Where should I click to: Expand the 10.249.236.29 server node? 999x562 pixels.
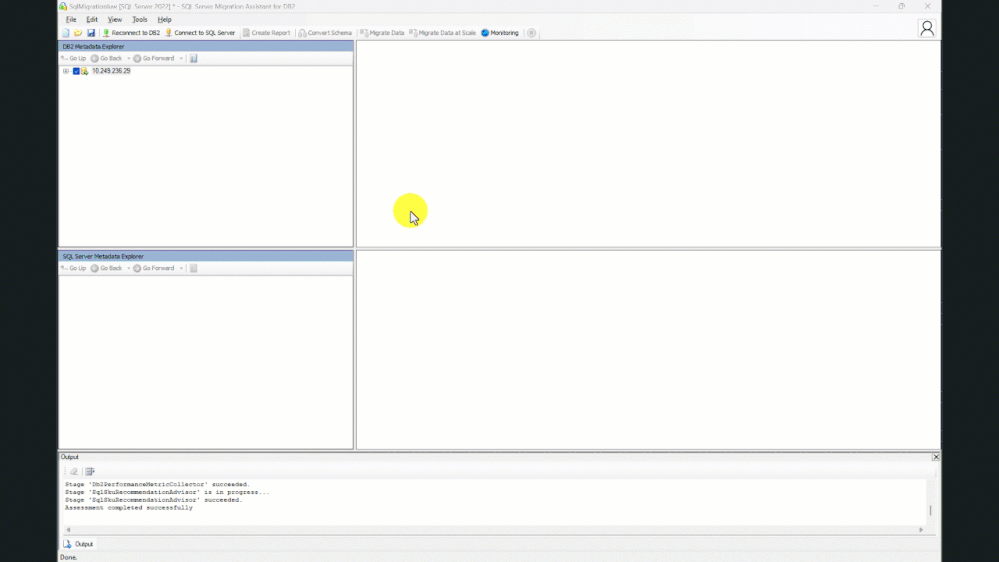pos(66,71)
